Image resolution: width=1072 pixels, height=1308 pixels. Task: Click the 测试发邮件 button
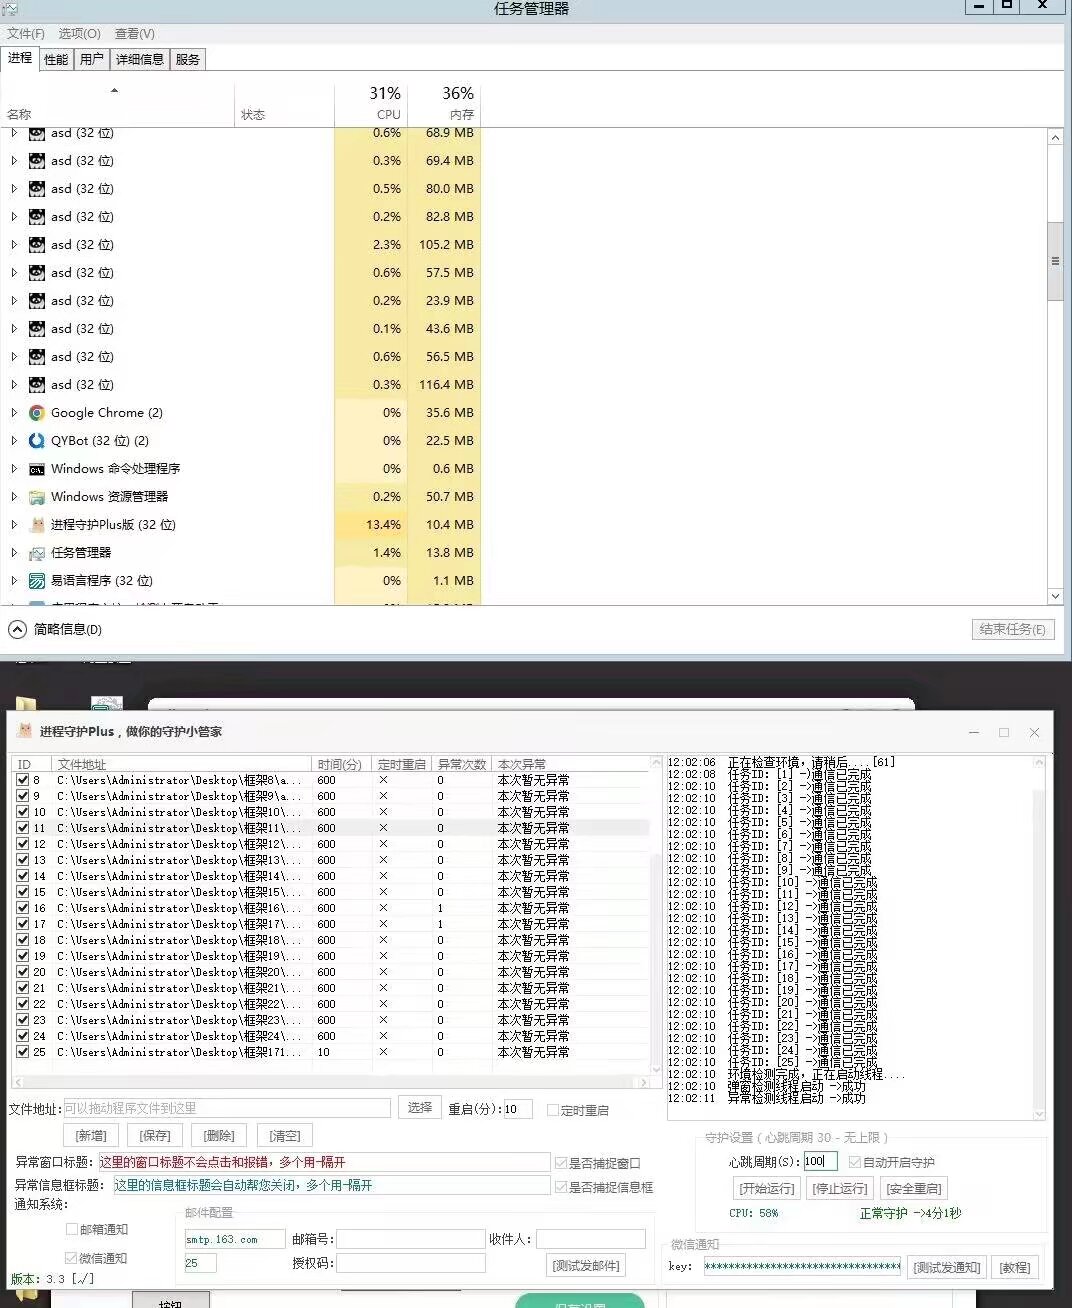pos(586,1265)
